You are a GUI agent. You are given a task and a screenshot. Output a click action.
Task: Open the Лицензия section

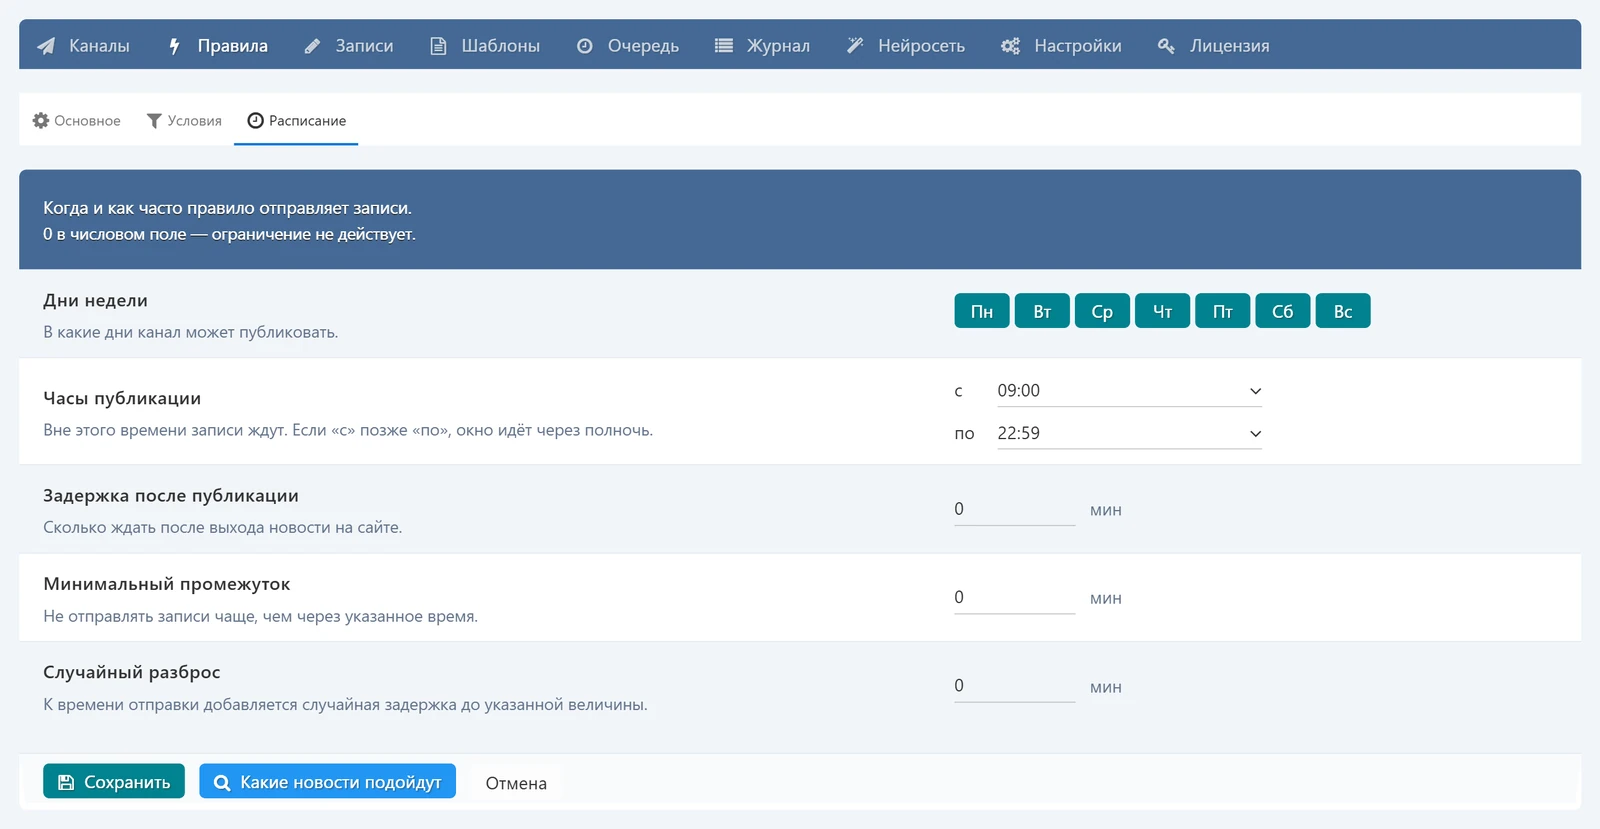click(1214, 46)
